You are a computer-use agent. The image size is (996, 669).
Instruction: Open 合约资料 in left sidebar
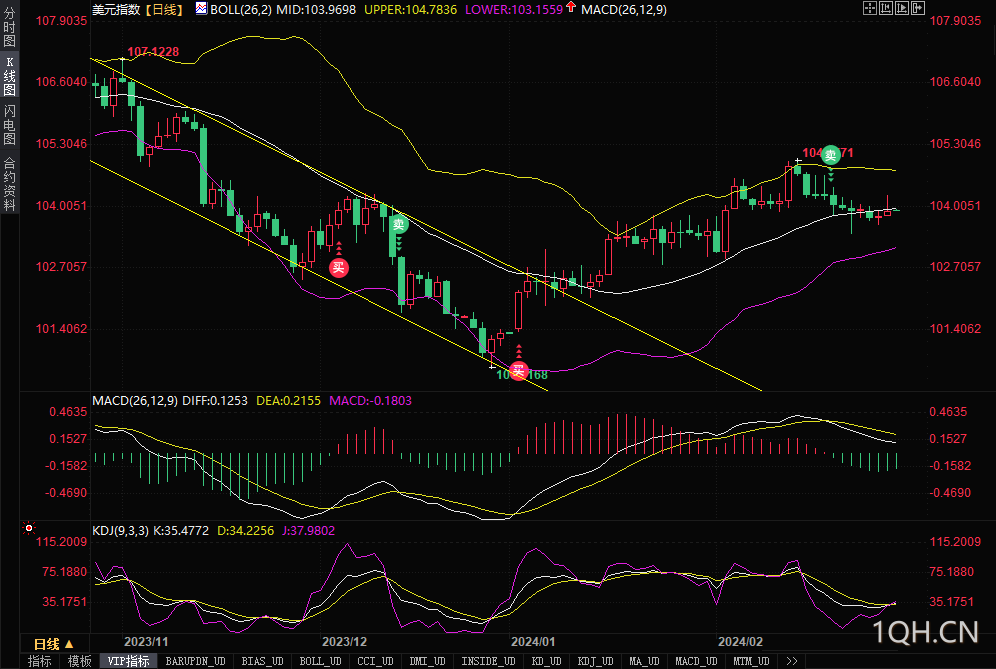pos(9,184)
